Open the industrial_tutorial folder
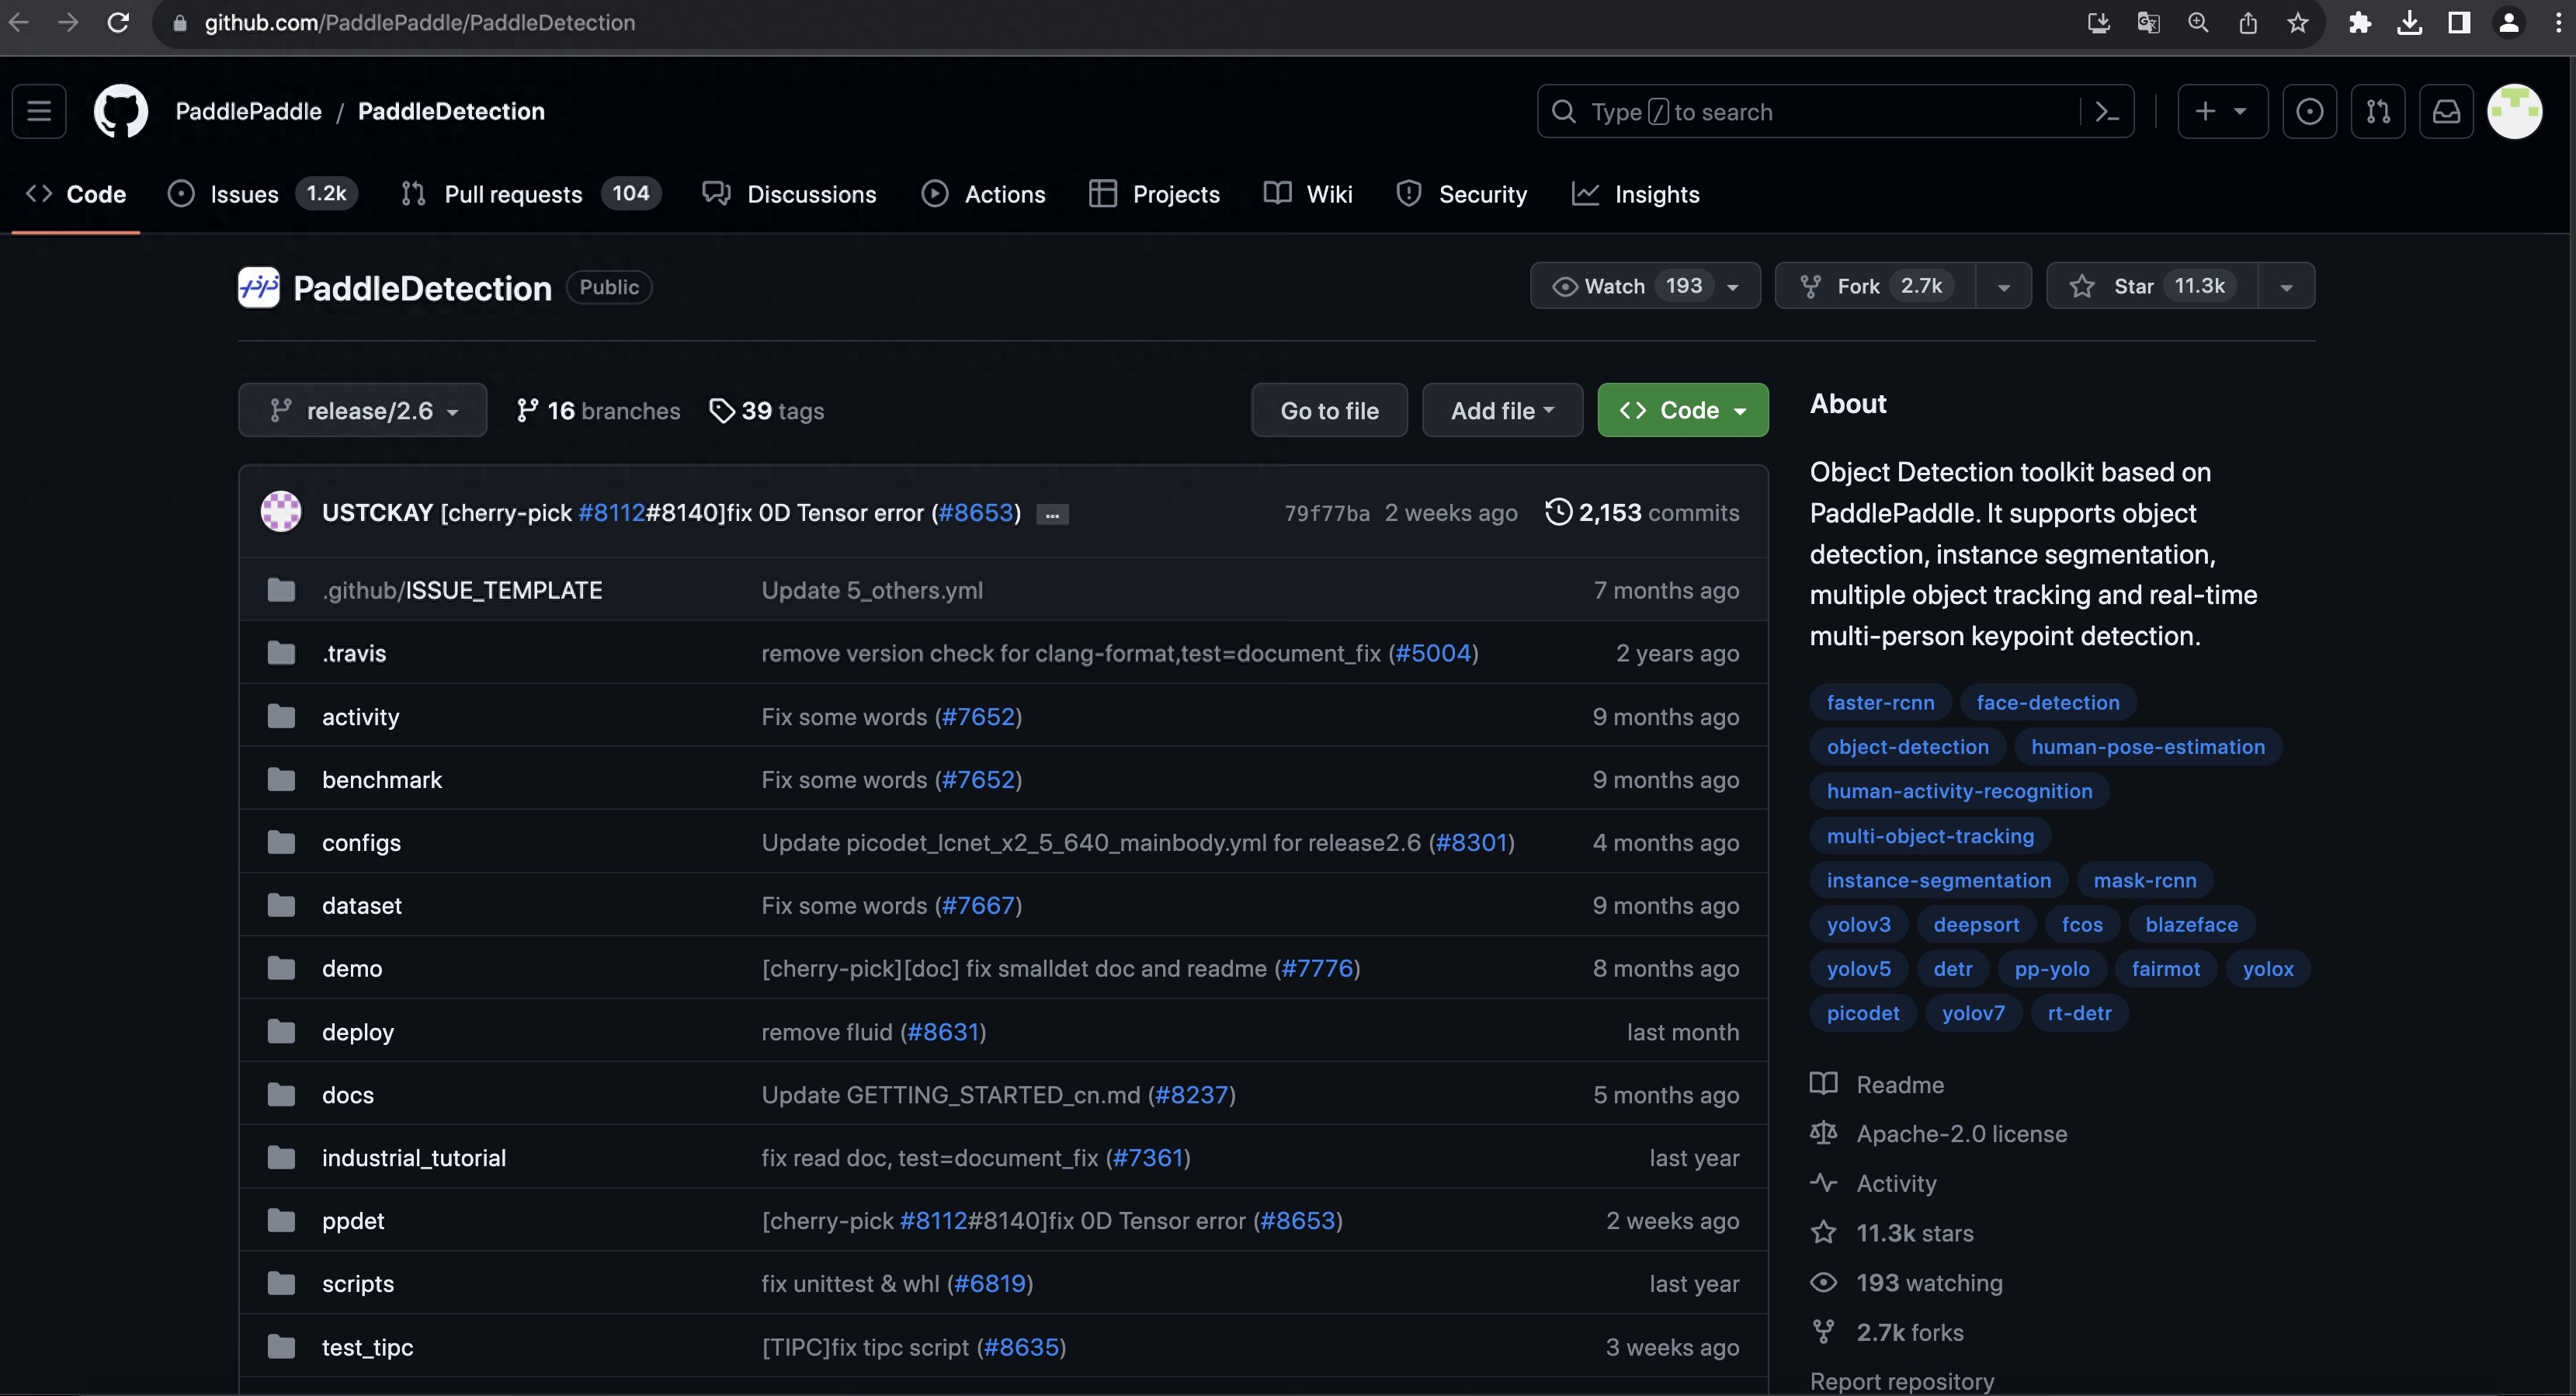 coord(413,1158)
